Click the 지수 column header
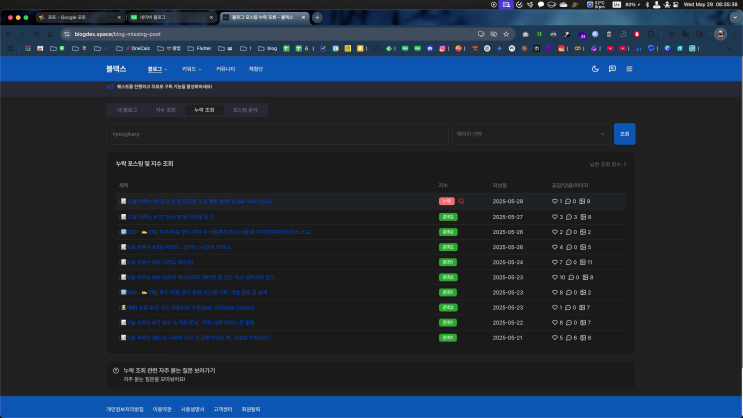This screenshot has width=743, height=418. click(443, 185)
